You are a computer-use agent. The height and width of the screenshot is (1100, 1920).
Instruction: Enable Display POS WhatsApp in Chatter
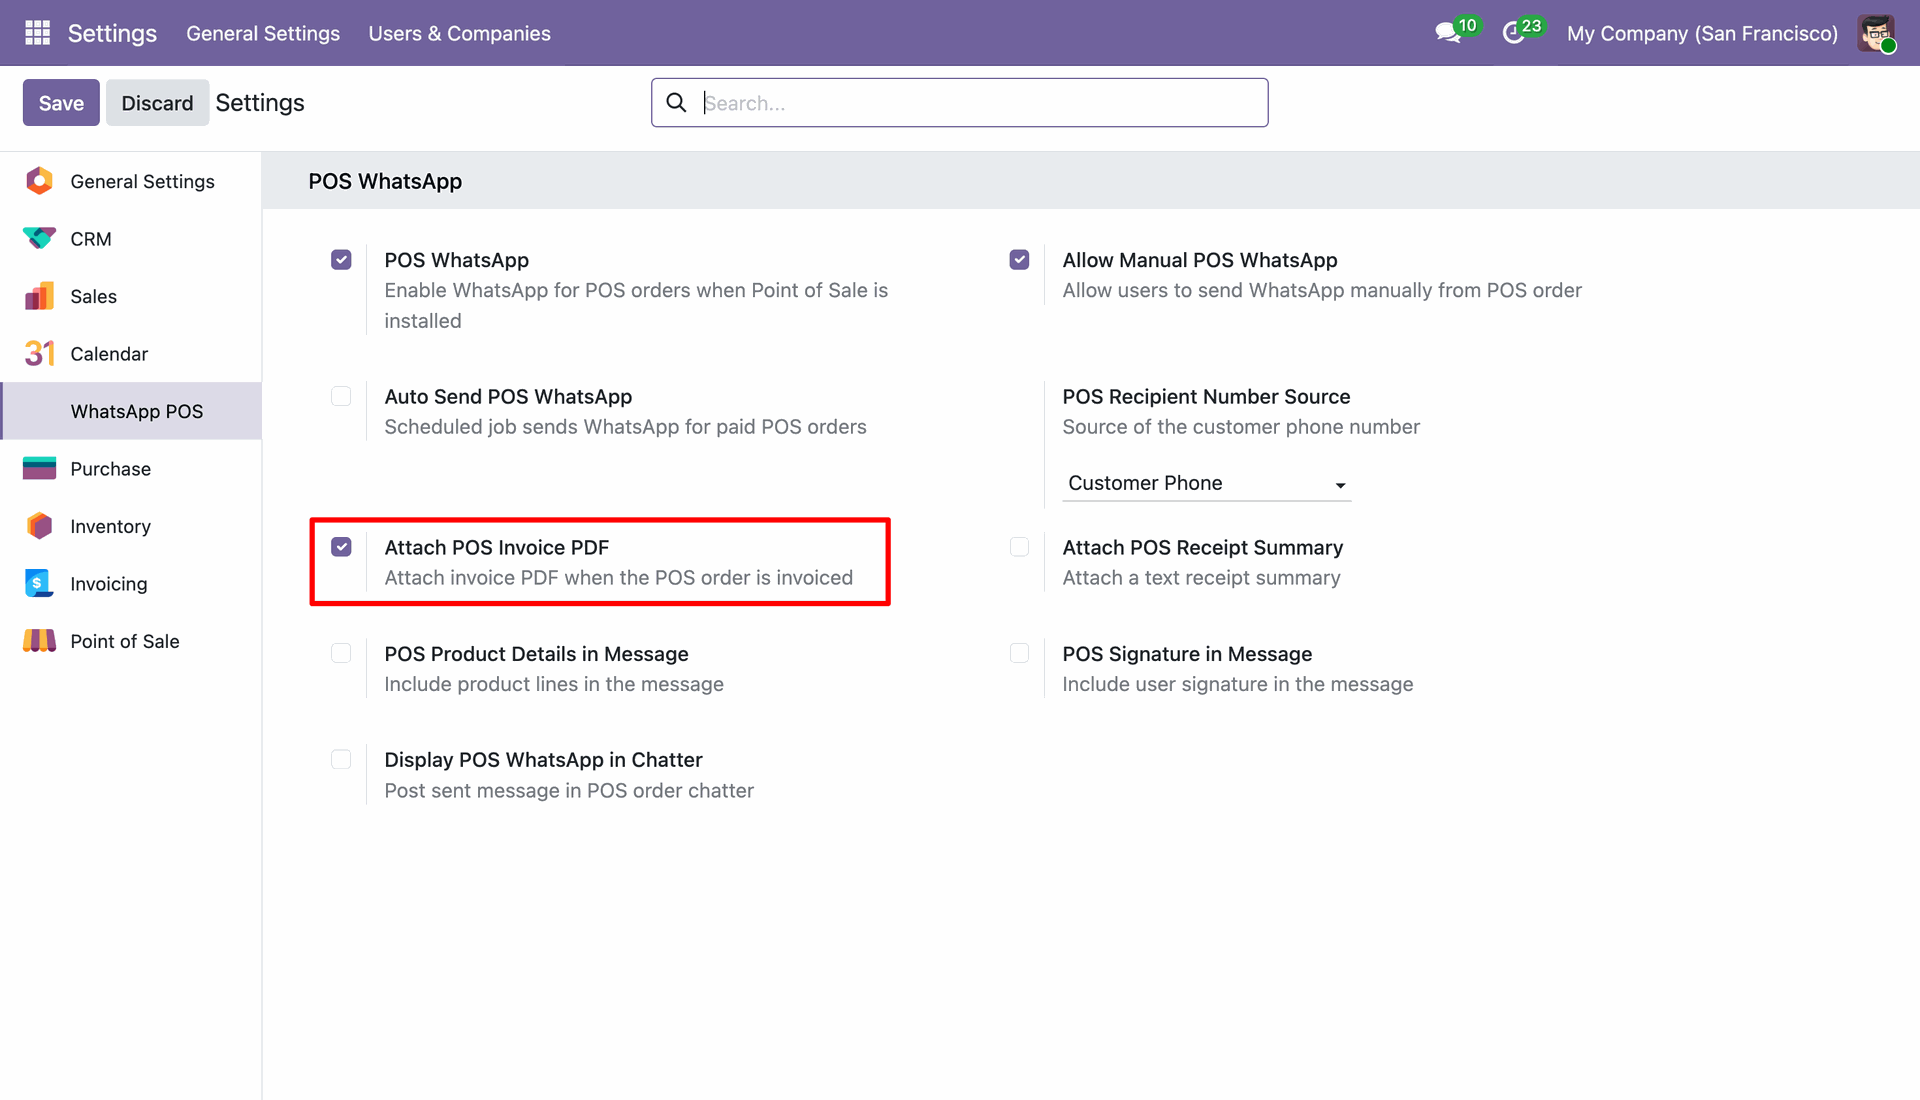341,759
